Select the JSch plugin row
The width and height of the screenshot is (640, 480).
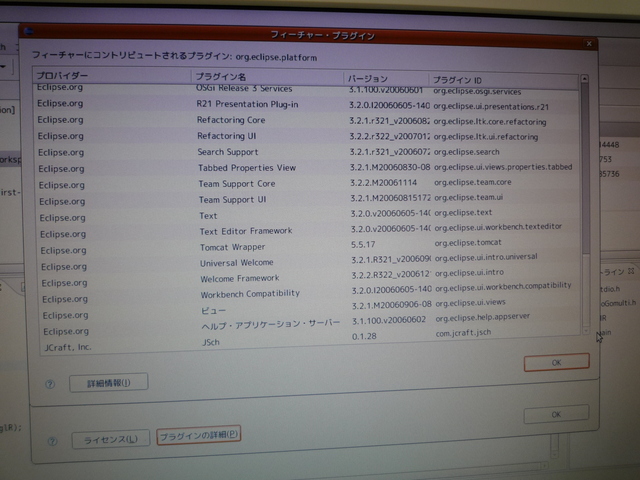(312, 340)
